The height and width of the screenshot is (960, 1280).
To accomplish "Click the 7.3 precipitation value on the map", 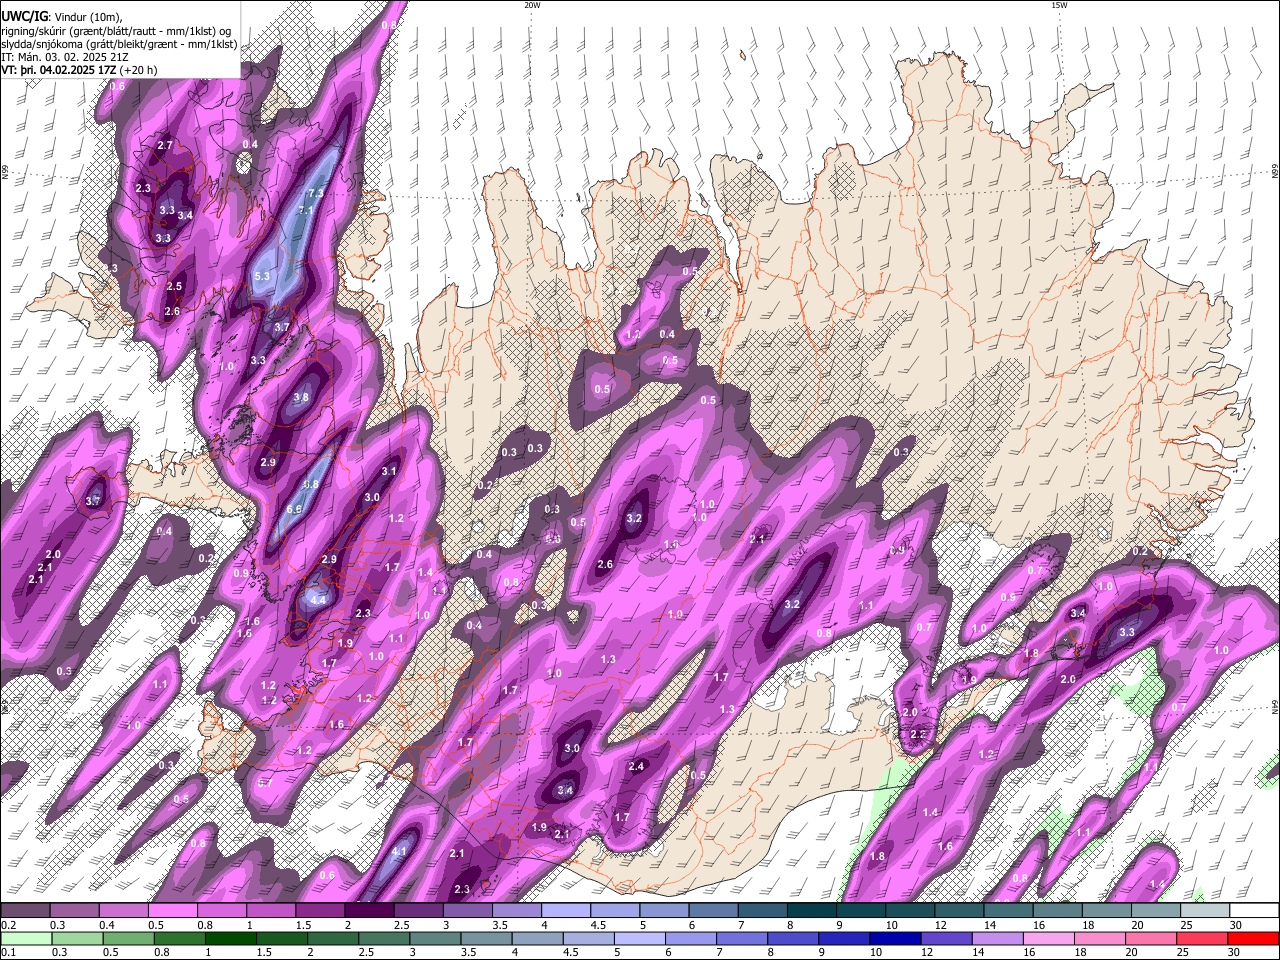I will [316, 193].
